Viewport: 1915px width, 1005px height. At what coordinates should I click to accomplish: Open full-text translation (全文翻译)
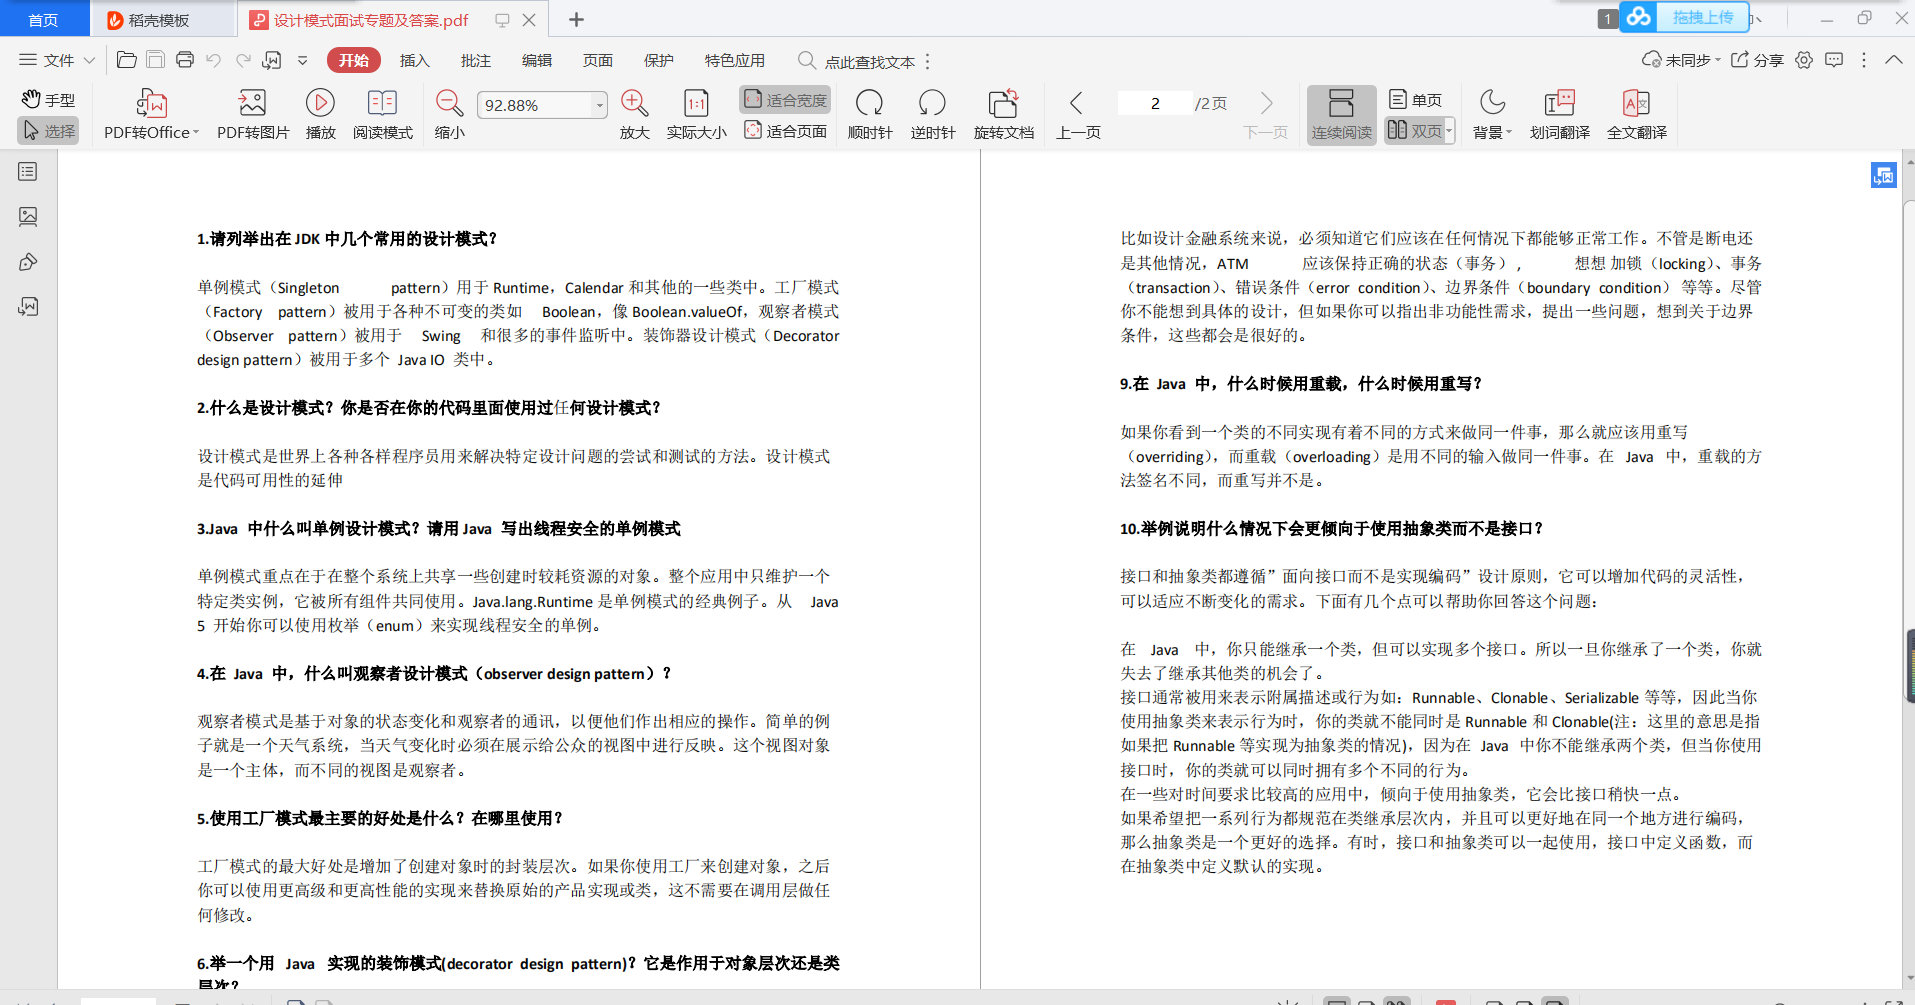[1637, 114]
